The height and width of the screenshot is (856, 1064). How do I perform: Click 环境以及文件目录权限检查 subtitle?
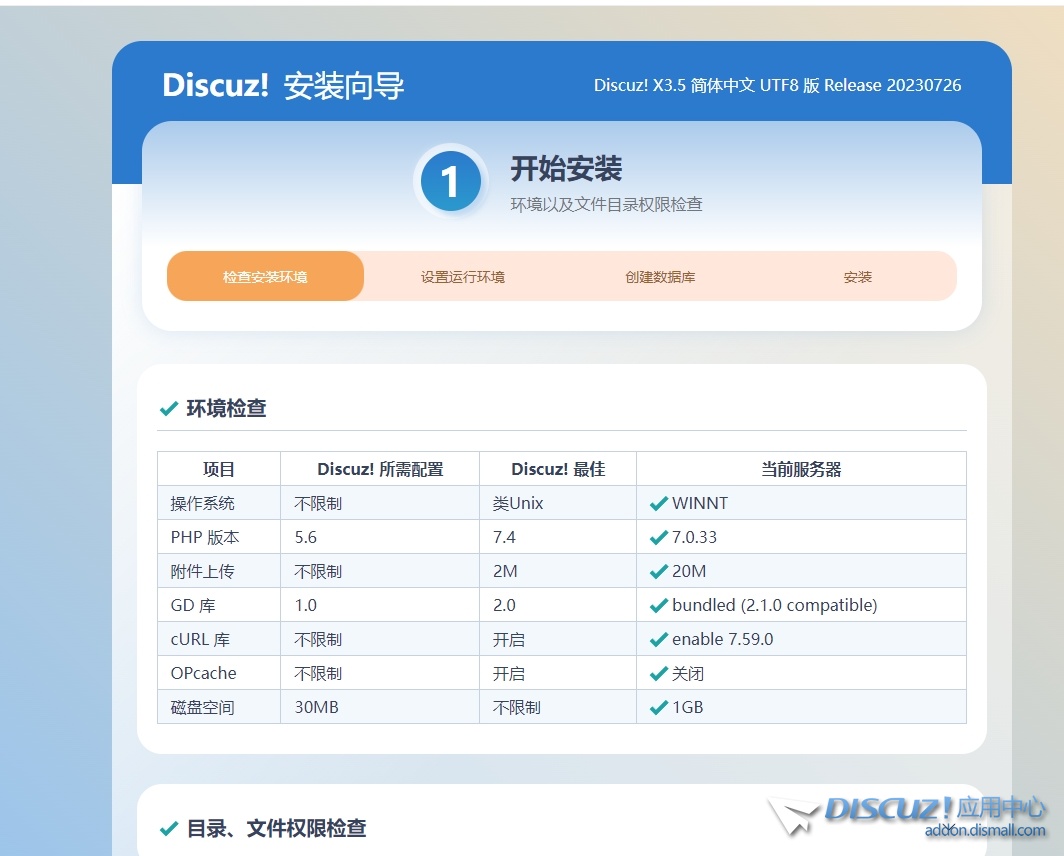click(x=606, y=204)
